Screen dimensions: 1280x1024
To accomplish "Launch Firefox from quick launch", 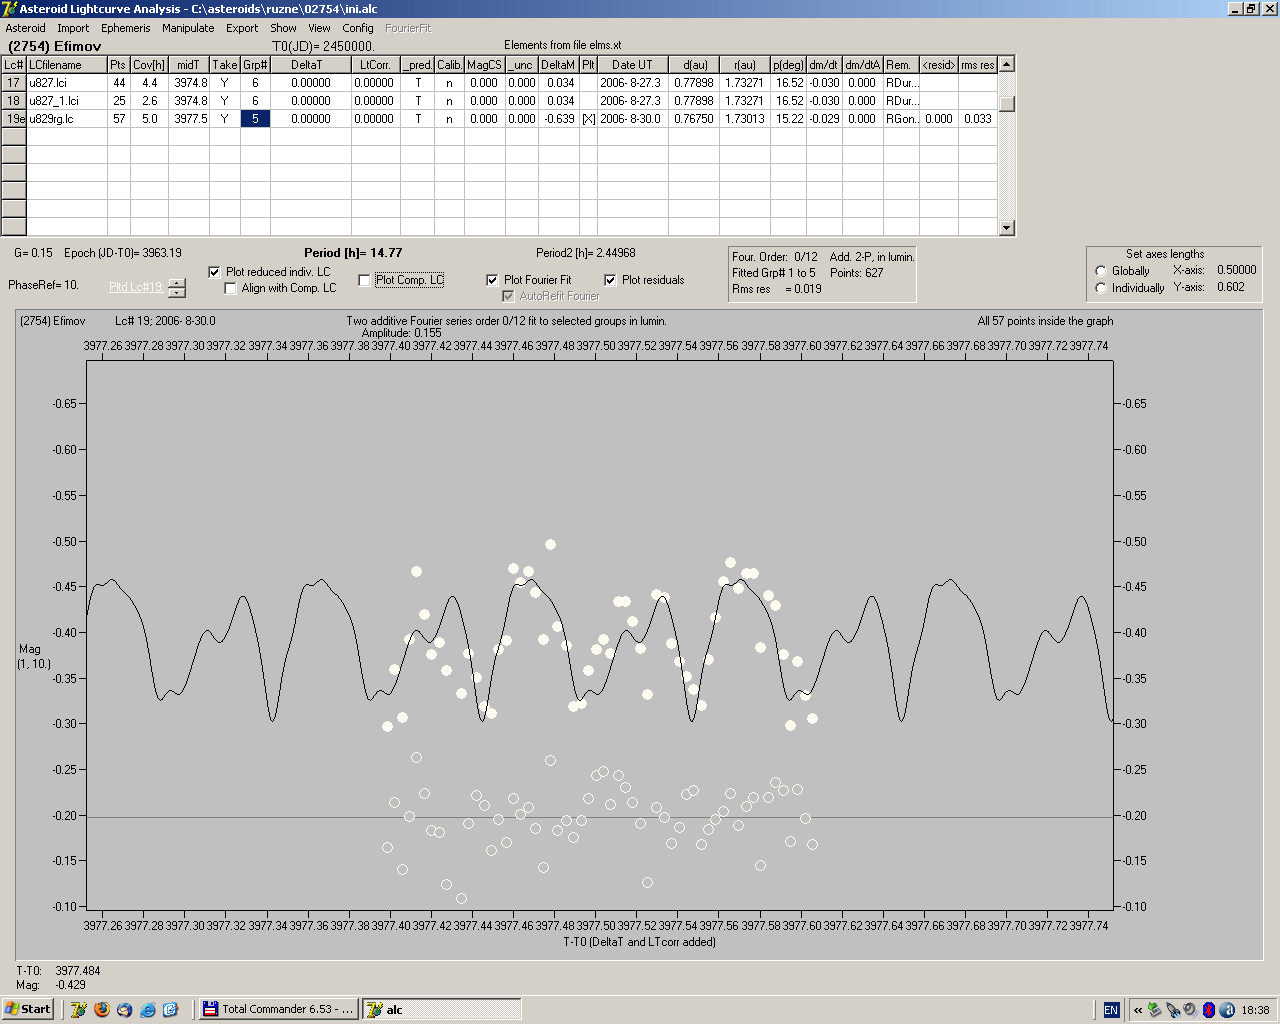I will click(x=102, y=1010).
